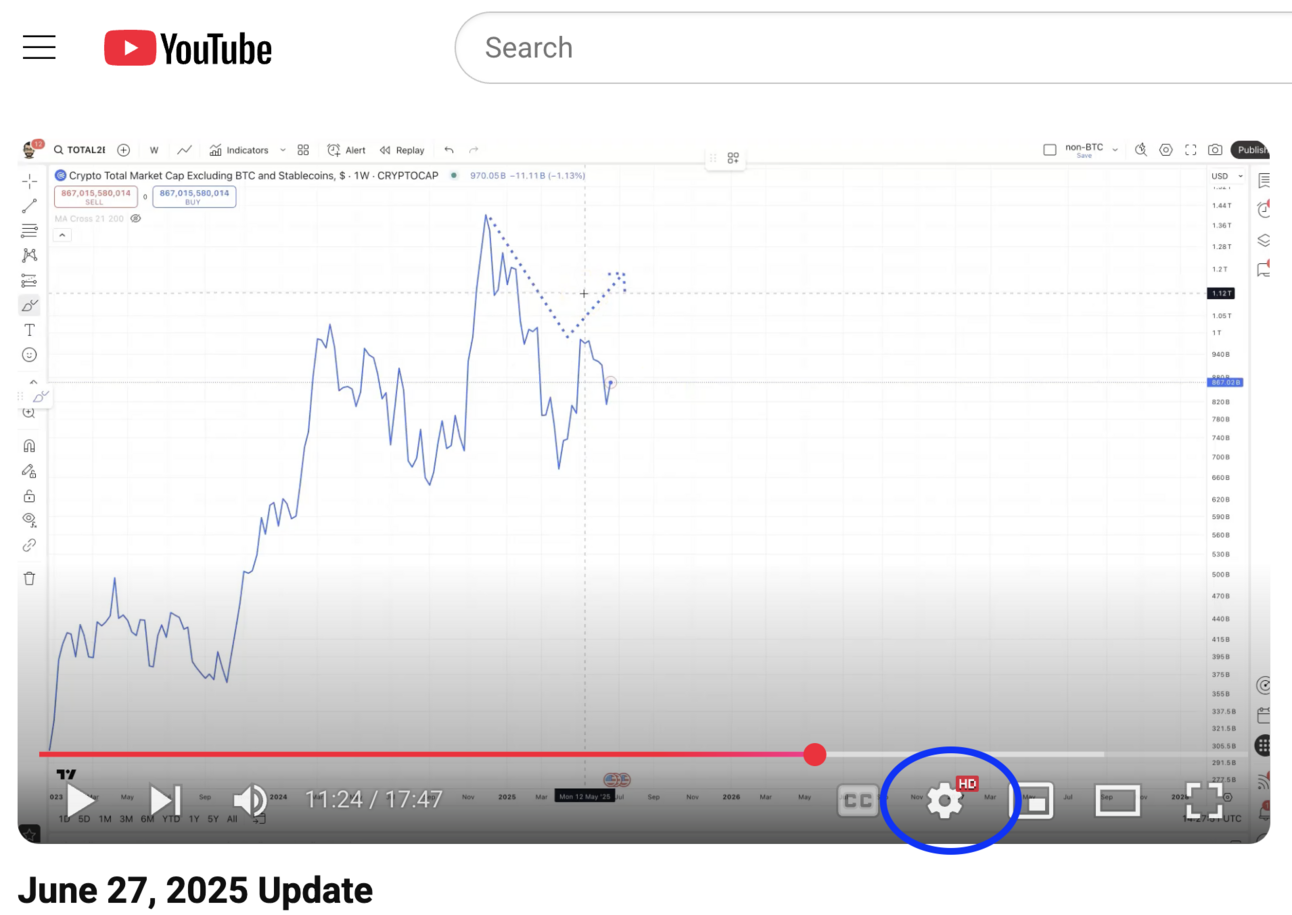1292x915 pixels.
Task: Click the red SELL price button
Action: point(96,197)
